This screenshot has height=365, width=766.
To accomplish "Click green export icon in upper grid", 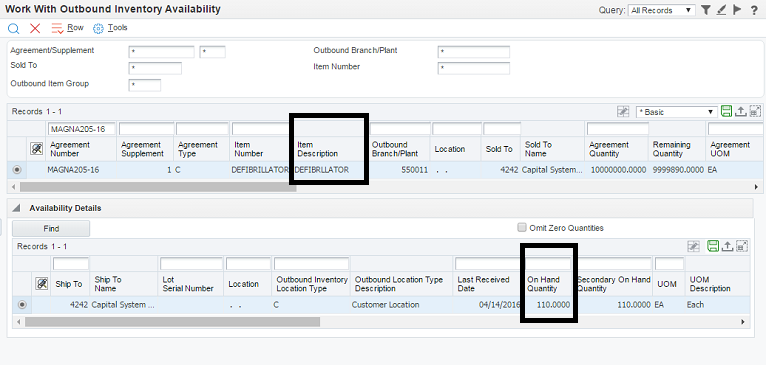I will point(726,111).
